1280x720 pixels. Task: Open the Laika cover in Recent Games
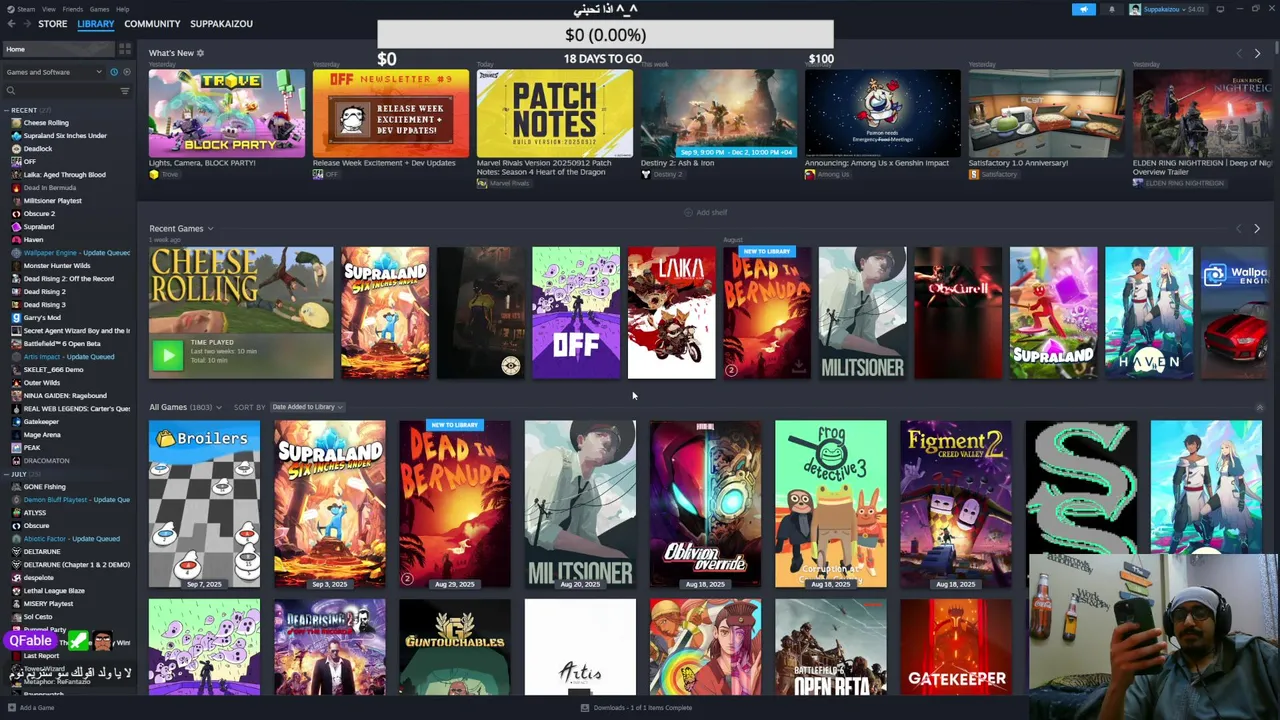[671, 313]
